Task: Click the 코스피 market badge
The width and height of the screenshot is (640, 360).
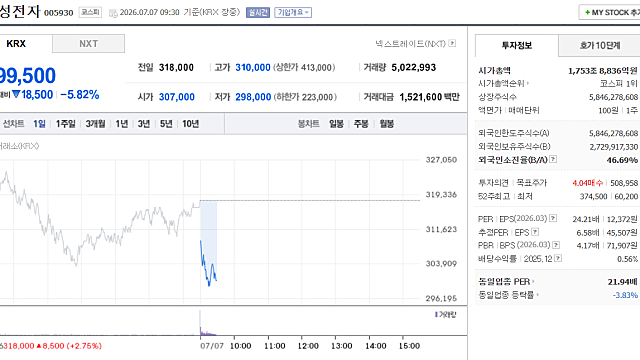Action: pos(90,12)
